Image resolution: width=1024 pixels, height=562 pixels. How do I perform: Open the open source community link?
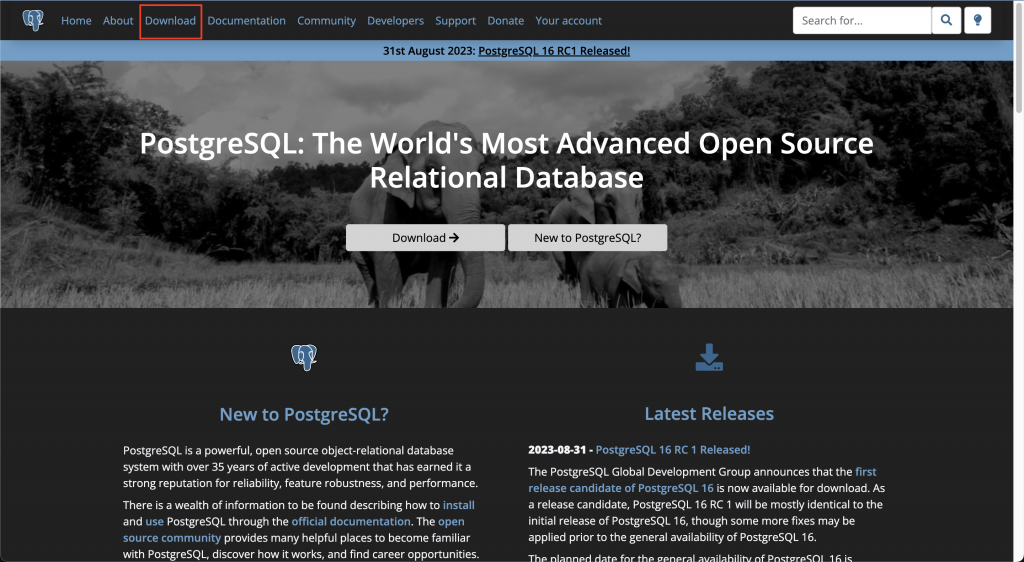coord(294,529)
